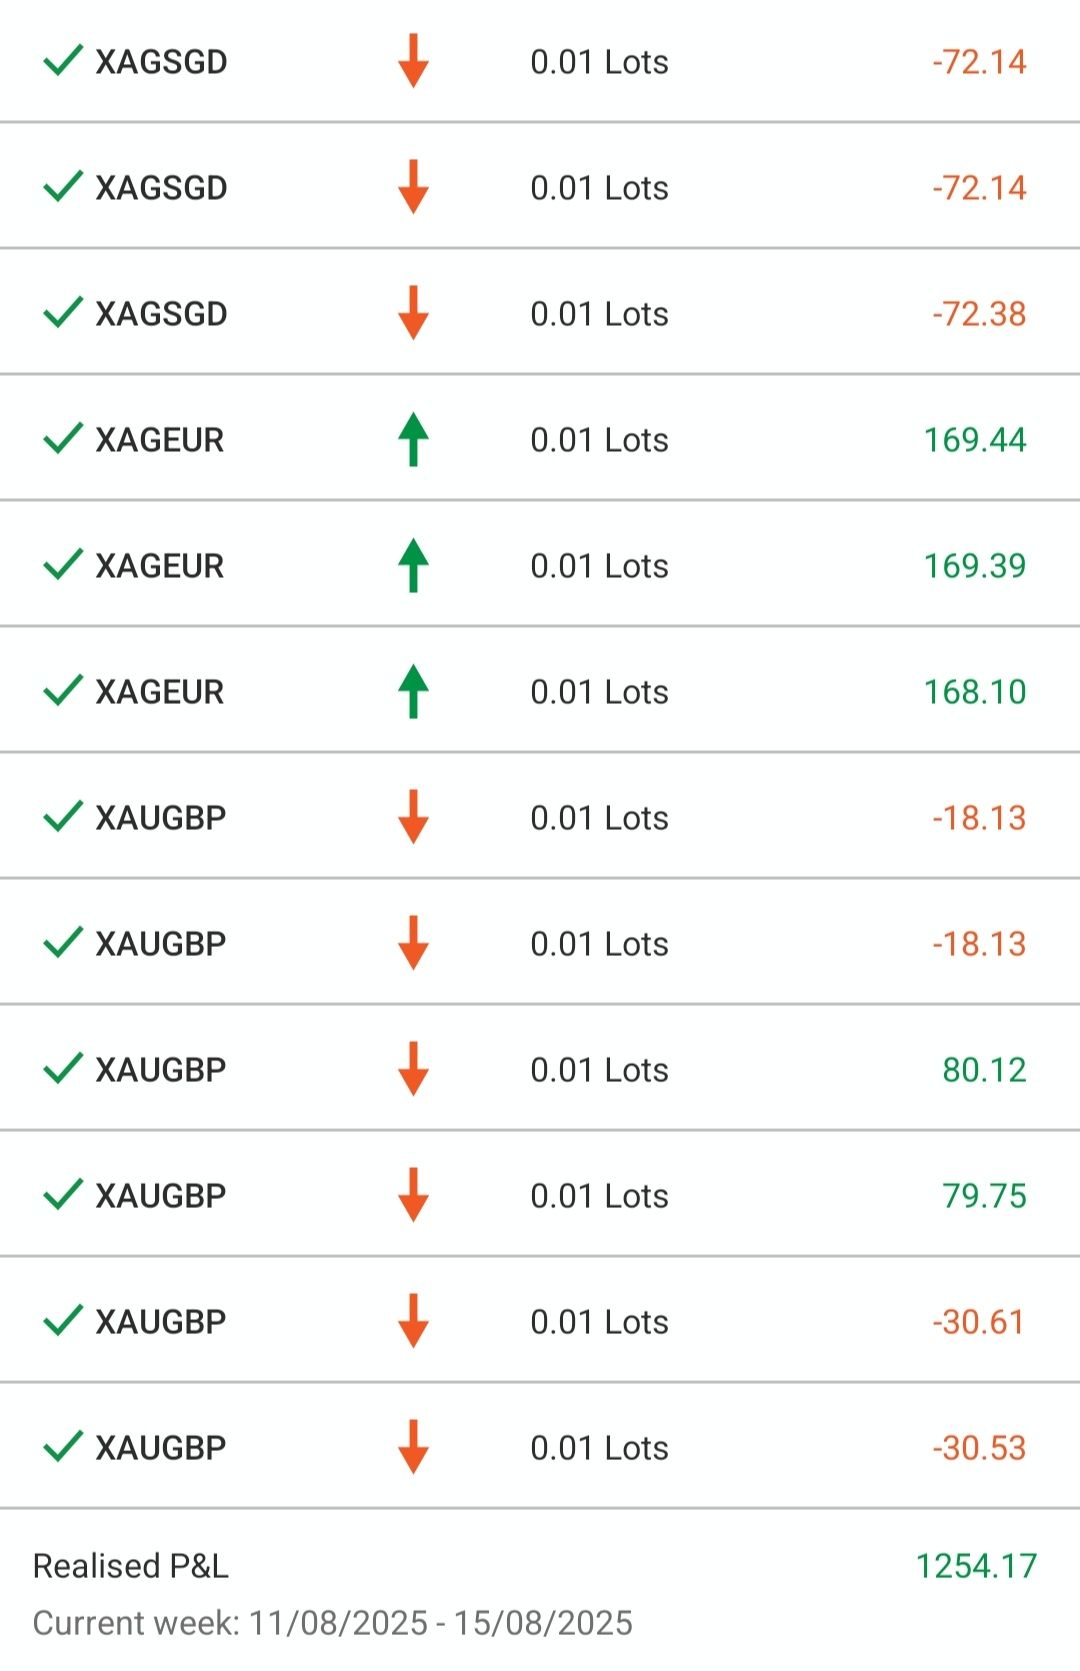Click the green up arrow beside 169.44 profit
Screen dimensions: 1080x1671
413,440
